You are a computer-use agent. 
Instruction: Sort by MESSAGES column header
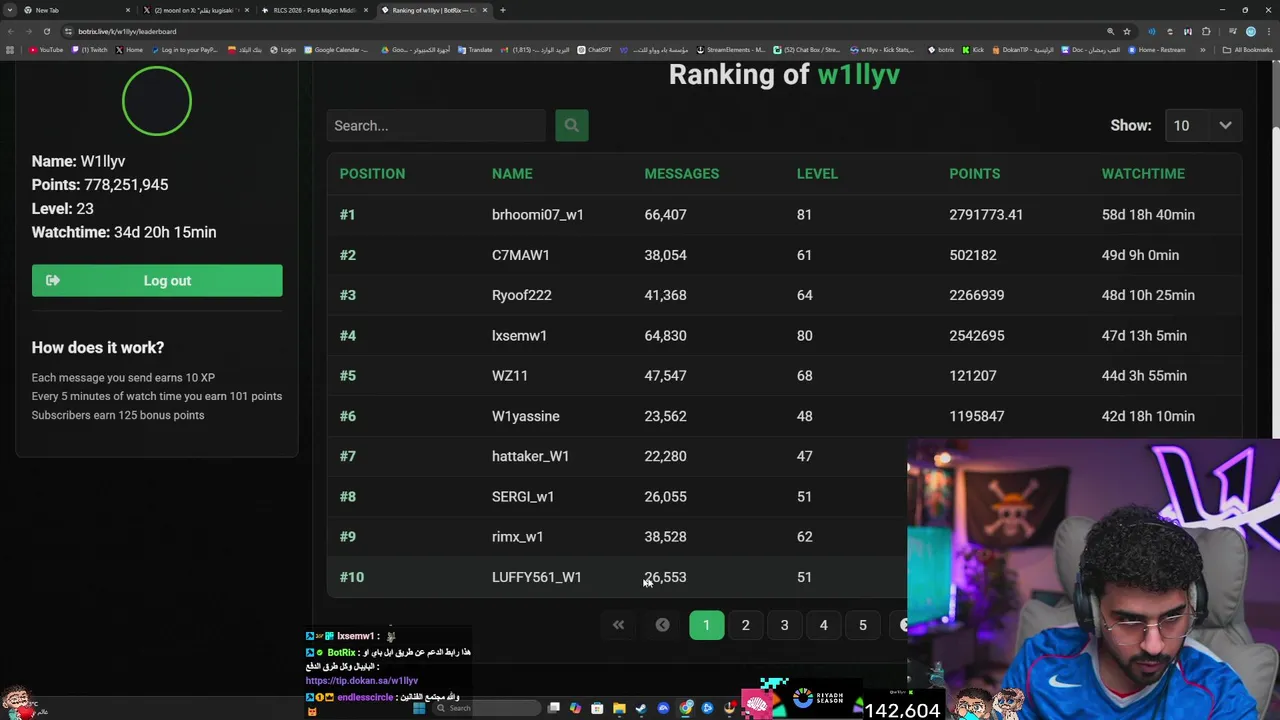(681, 174)
